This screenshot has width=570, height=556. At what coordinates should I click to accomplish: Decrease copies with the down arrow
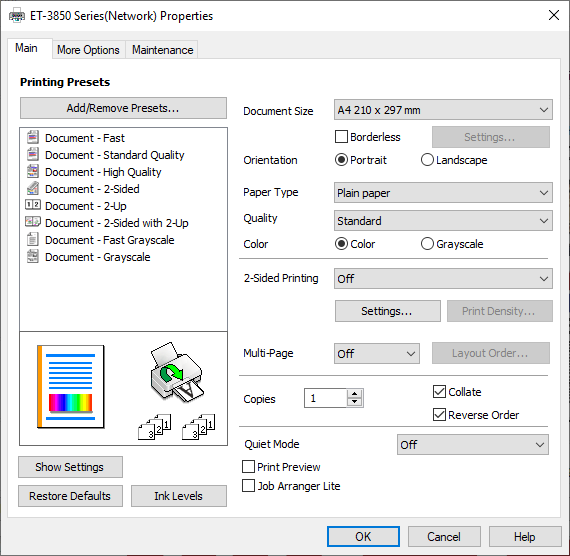pyautogui.click(x=354, y=402)
